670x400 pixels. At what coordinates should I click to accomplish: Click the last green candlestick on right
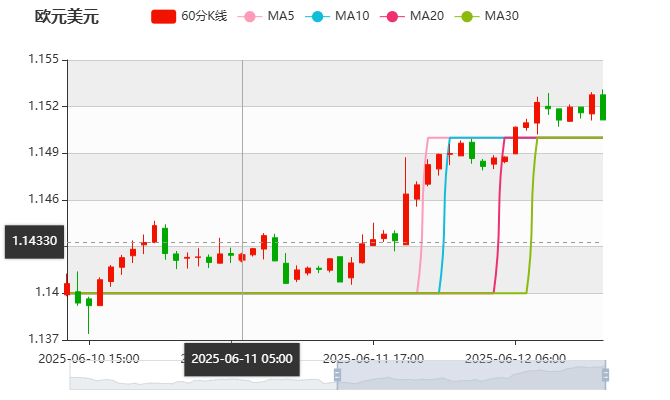603,106
